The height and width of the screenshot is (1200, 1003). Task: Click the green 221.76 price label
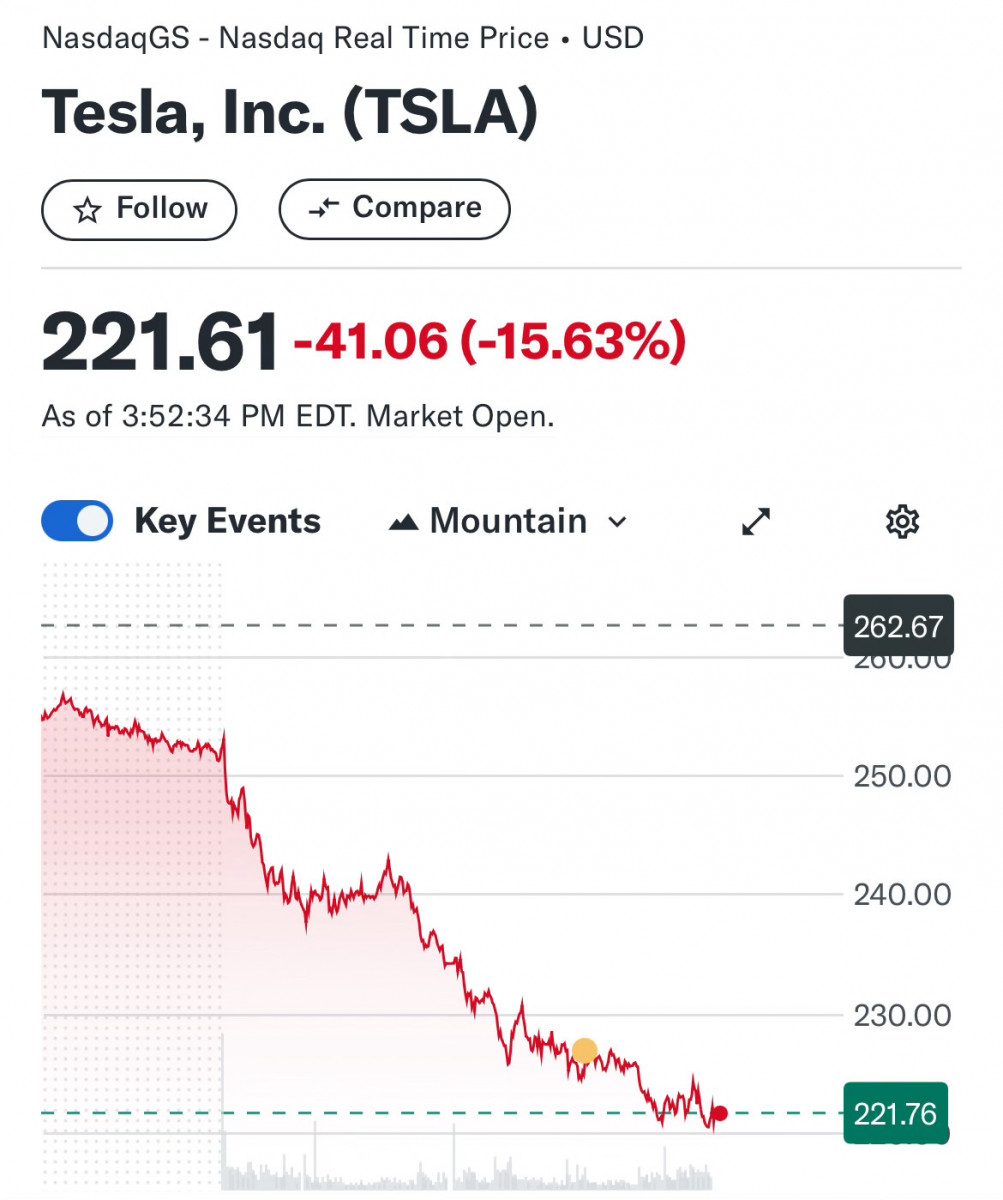pyautogui.click(x=895, y=1113)
